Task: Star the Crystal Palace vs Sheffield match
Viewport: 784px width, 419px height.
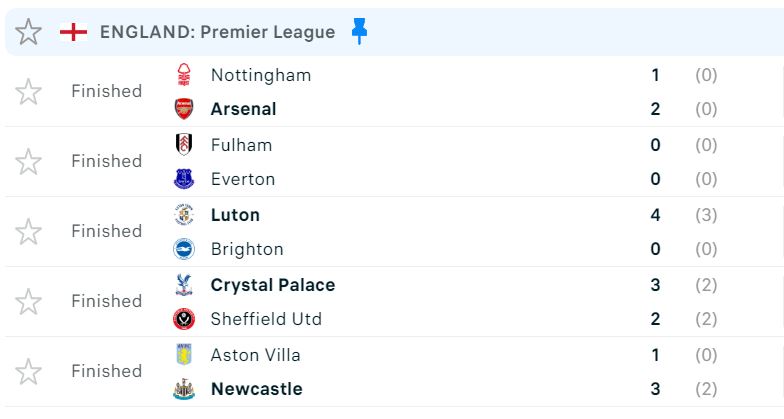Action: [29, 302]
